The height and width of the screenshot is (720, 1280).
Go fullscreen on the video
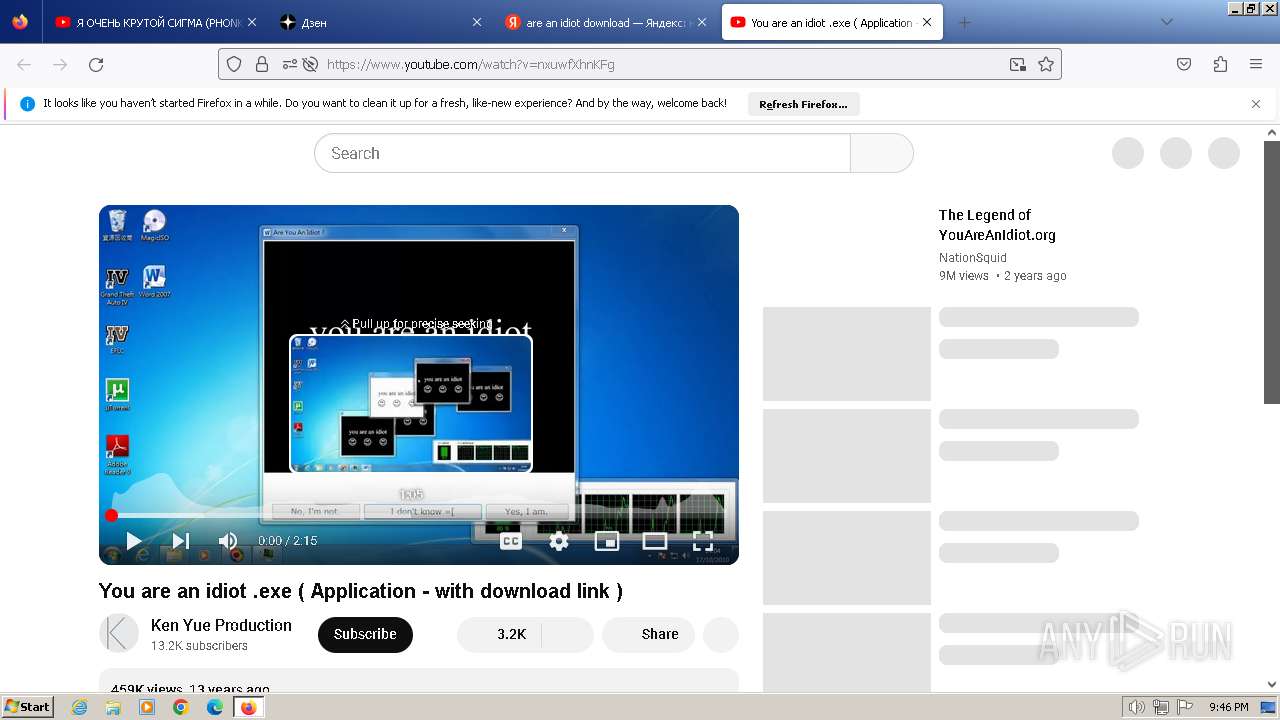tap(703, 541)
